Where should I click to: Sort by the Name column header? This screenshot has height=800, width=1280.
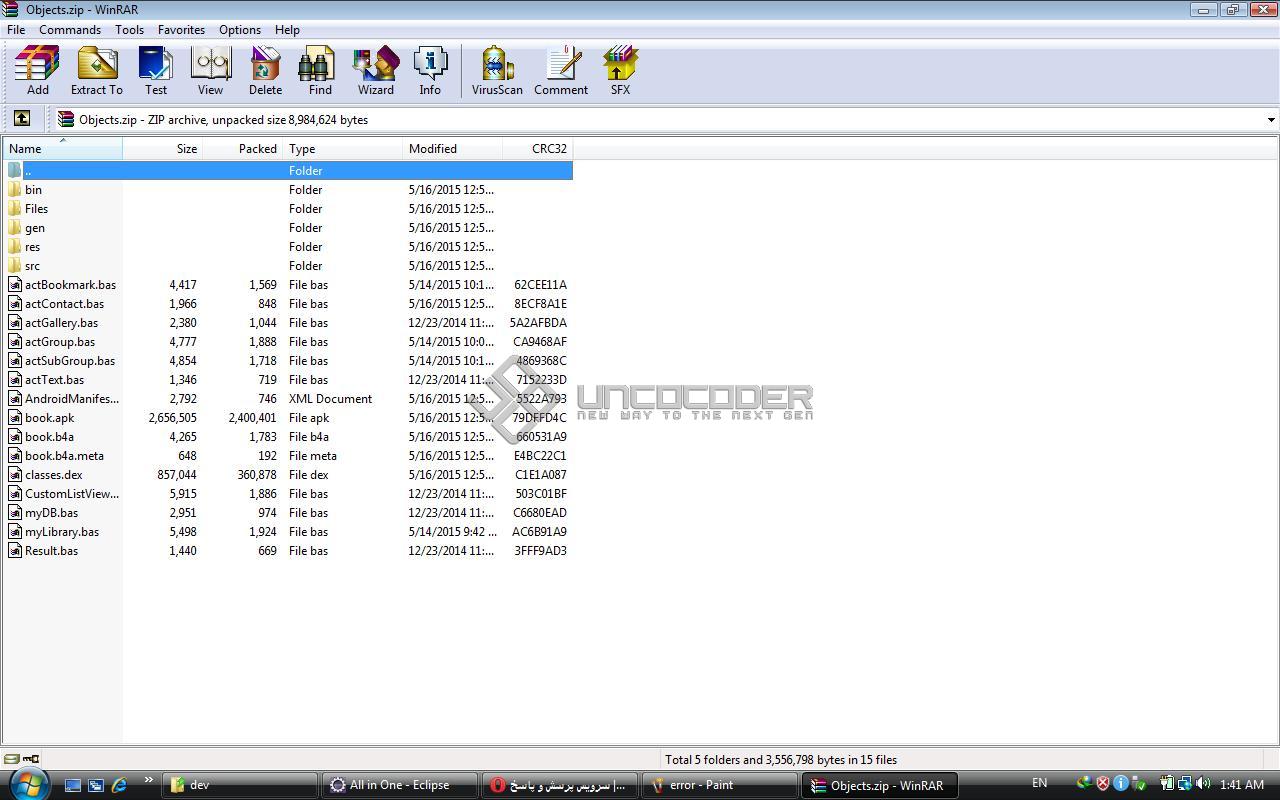(x=63, y=148)
